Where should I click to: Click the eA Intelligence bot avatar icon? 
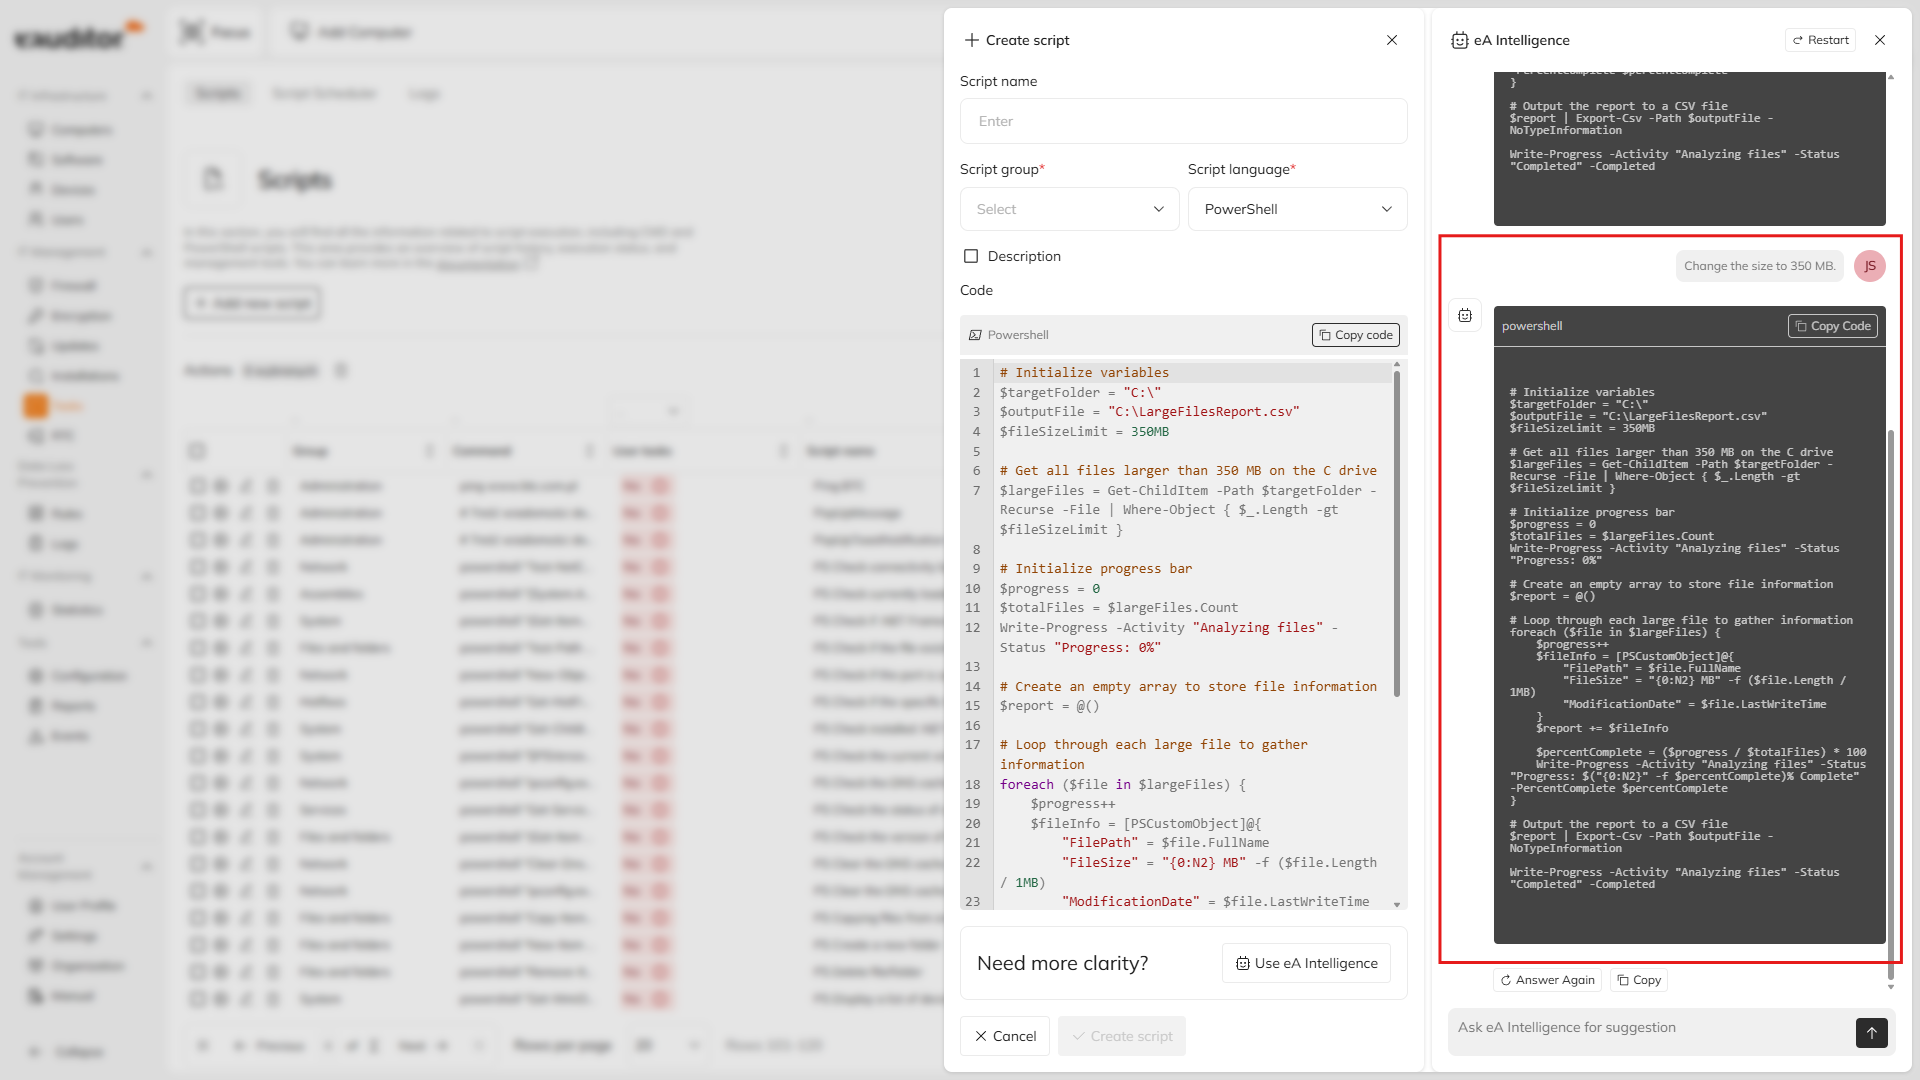point(1465,316)
